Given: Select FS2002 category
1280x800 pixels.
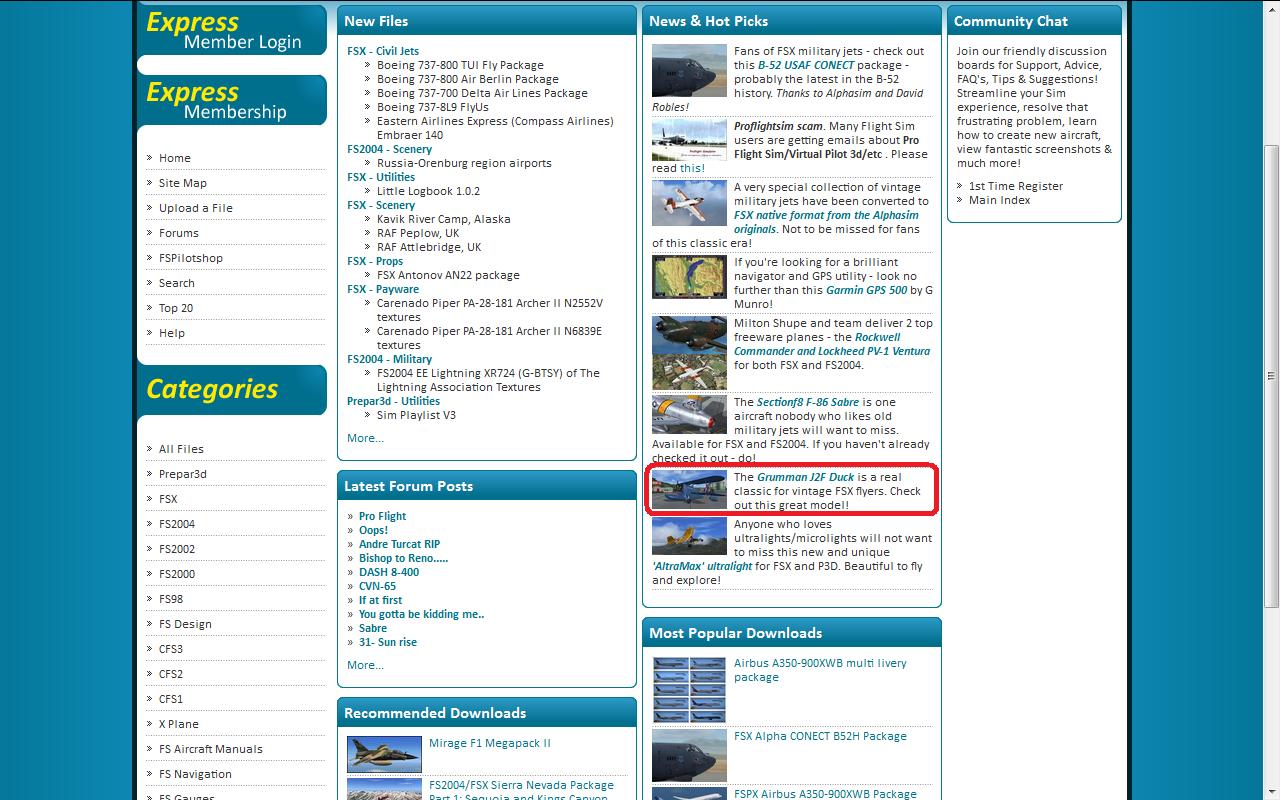Looking at the screenshot, I should click(177, 549).
